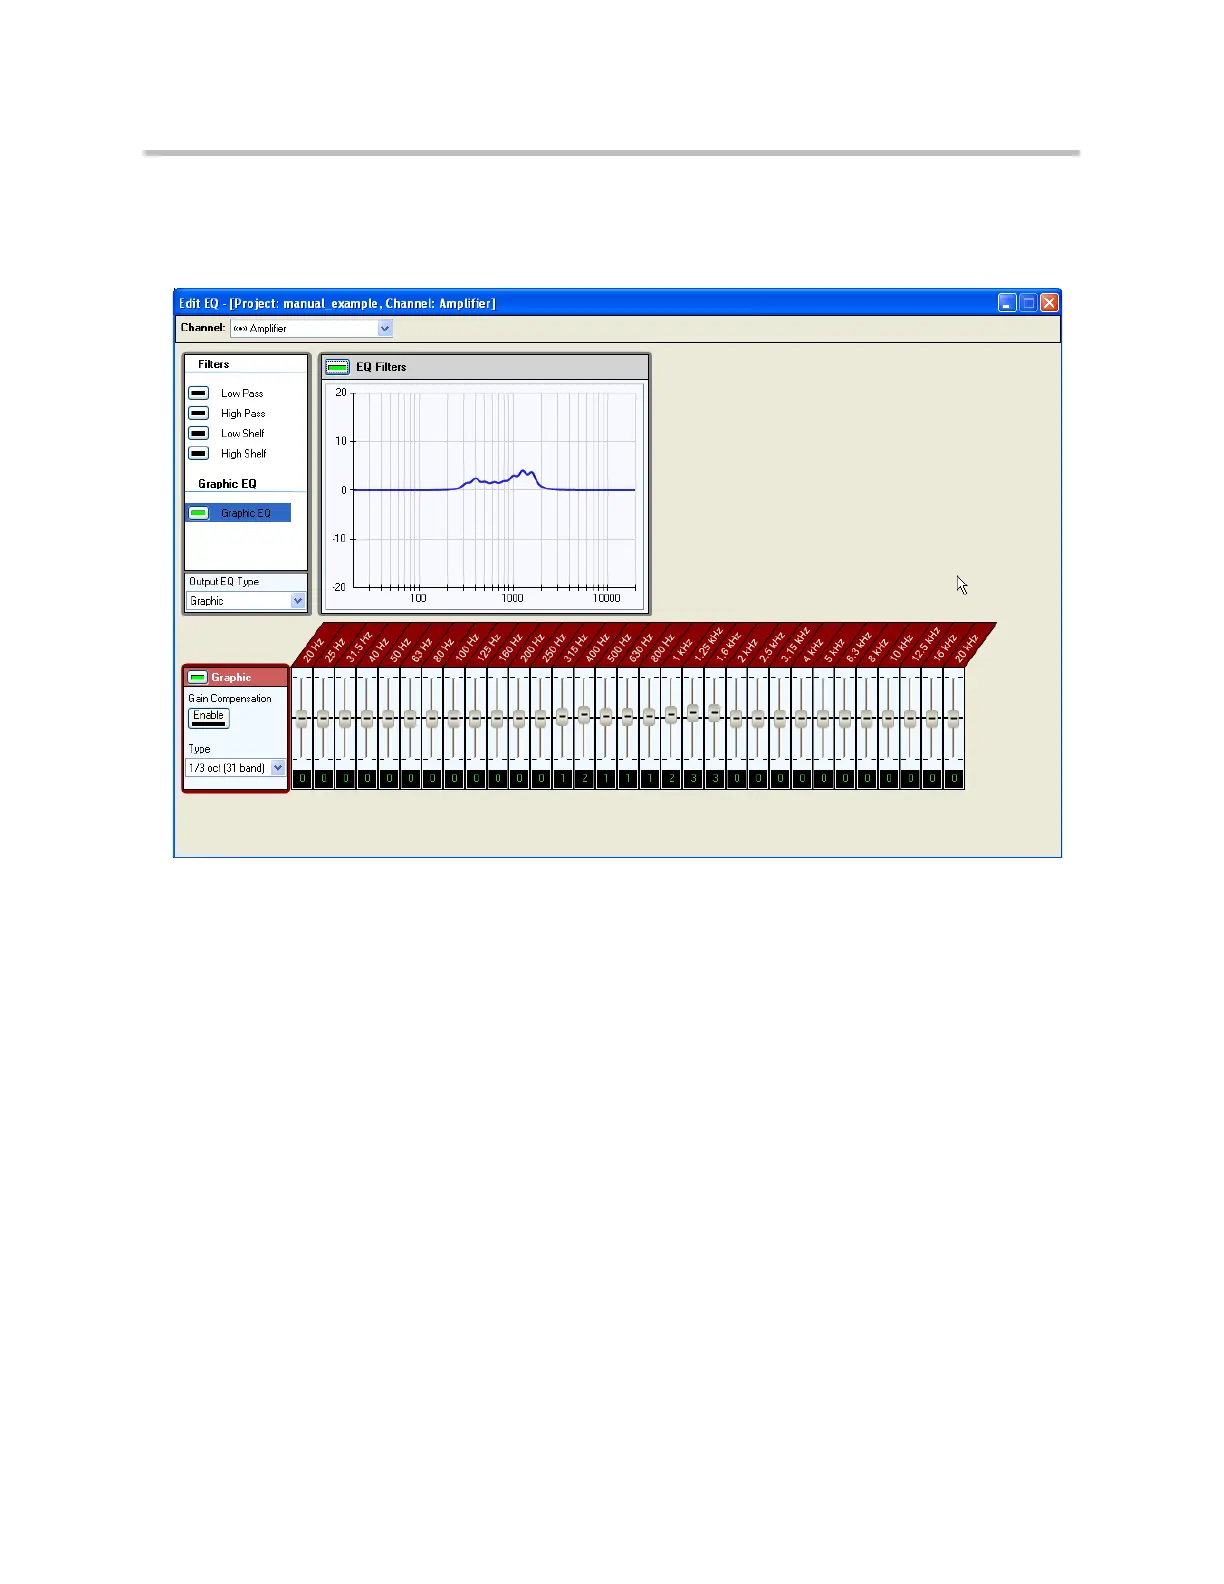Toggle the High Pass filter indicator
The height and width of the screenshot is (1584, 1224).
pos(199,413)
